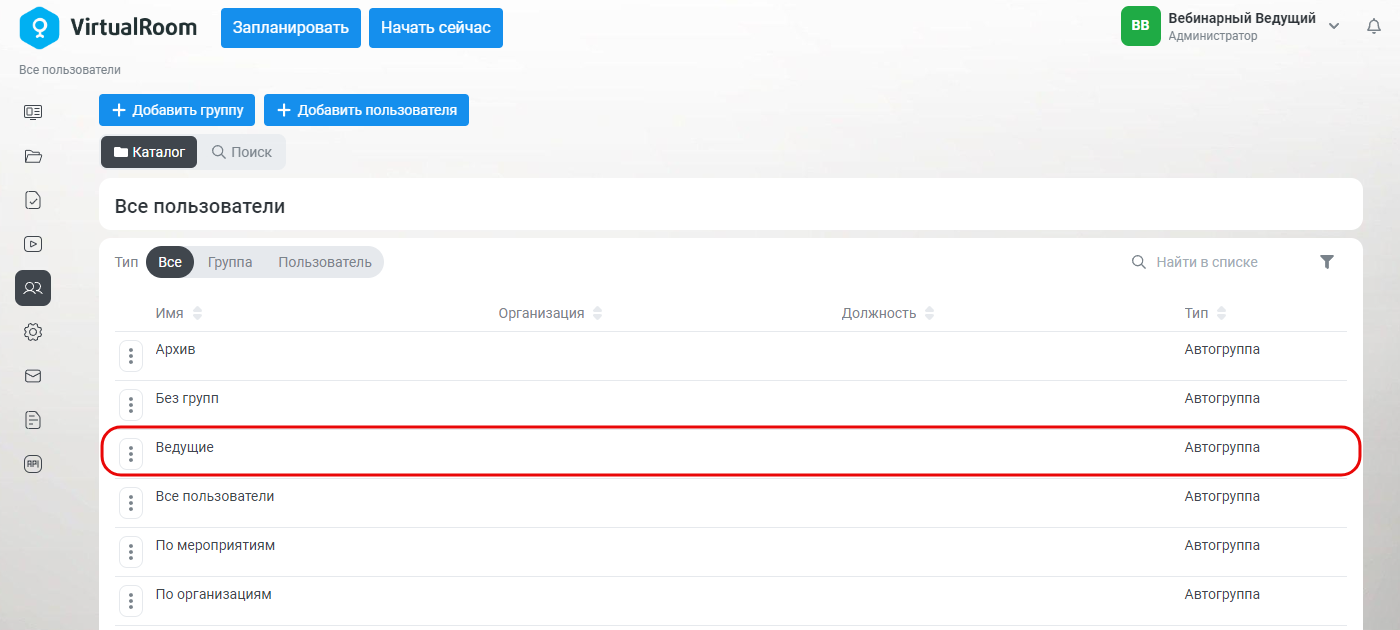Open three-dot menu for Все пользователи row
This screenshot has height=630, width=1400.
[131, 503]
